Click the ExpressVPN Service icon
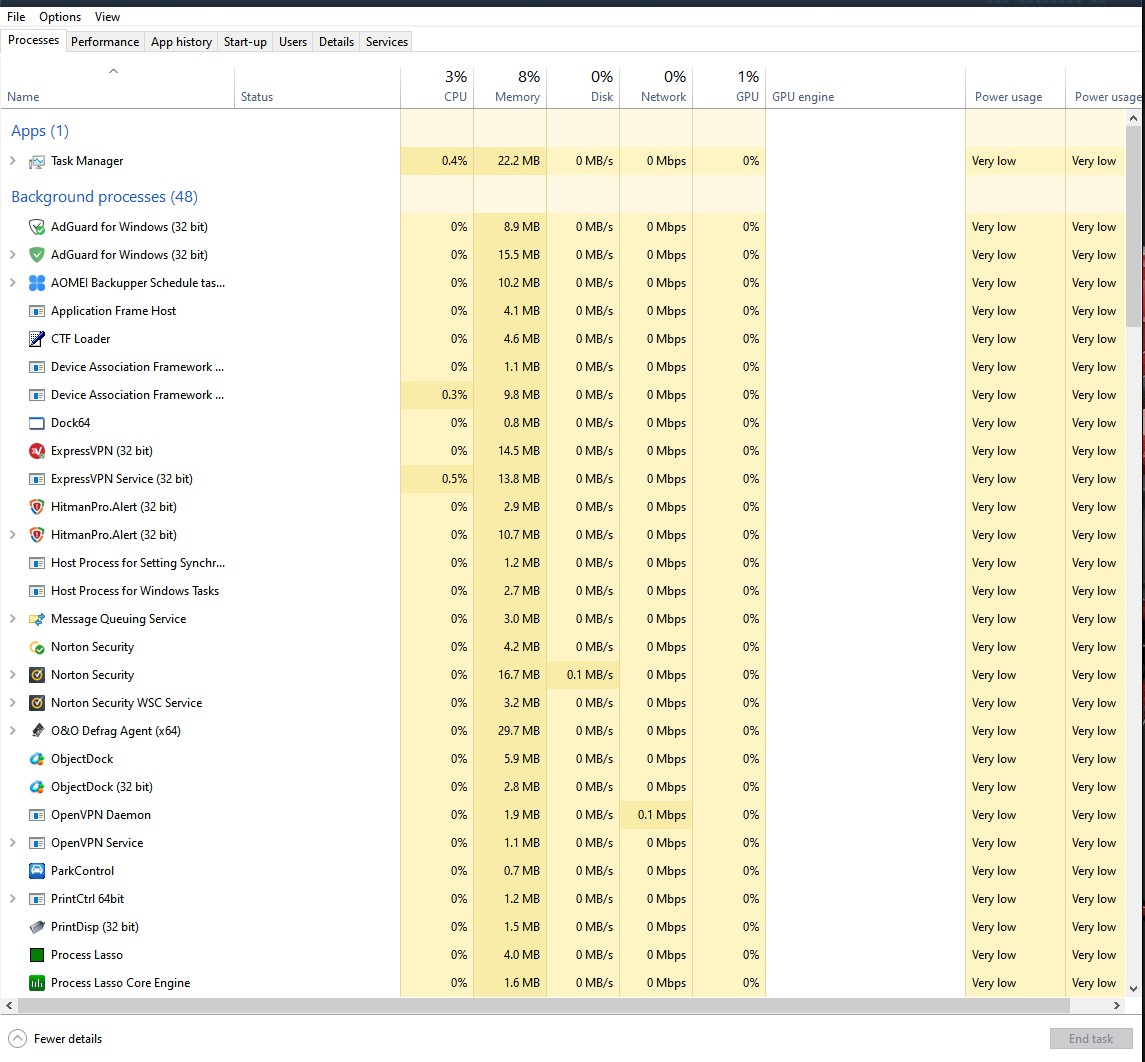The image size is (1145, 1062). (37, 479)
